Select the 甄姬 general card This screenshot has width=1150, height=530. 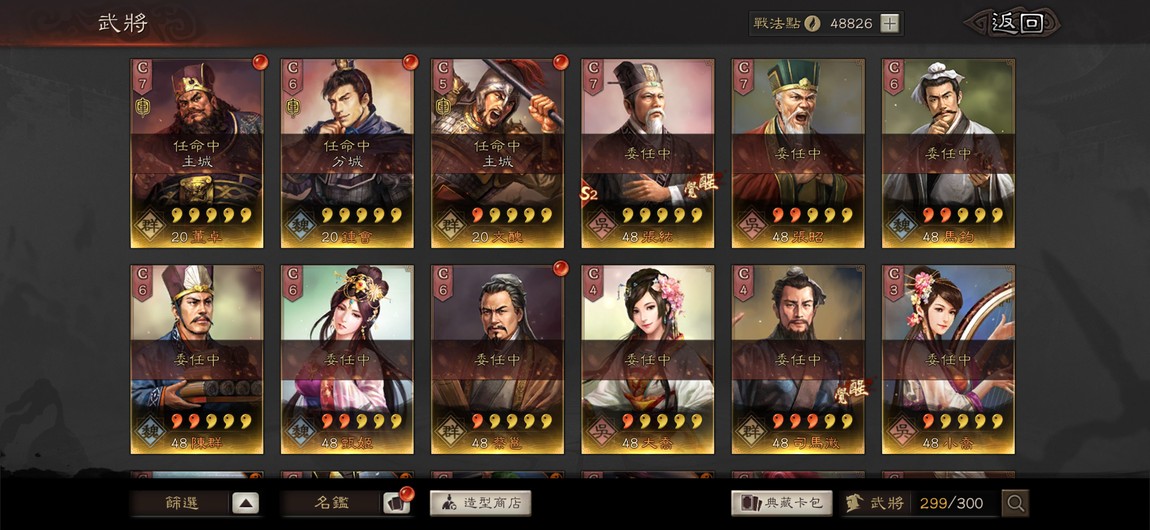pyautogui.click(x=347, y=359)
